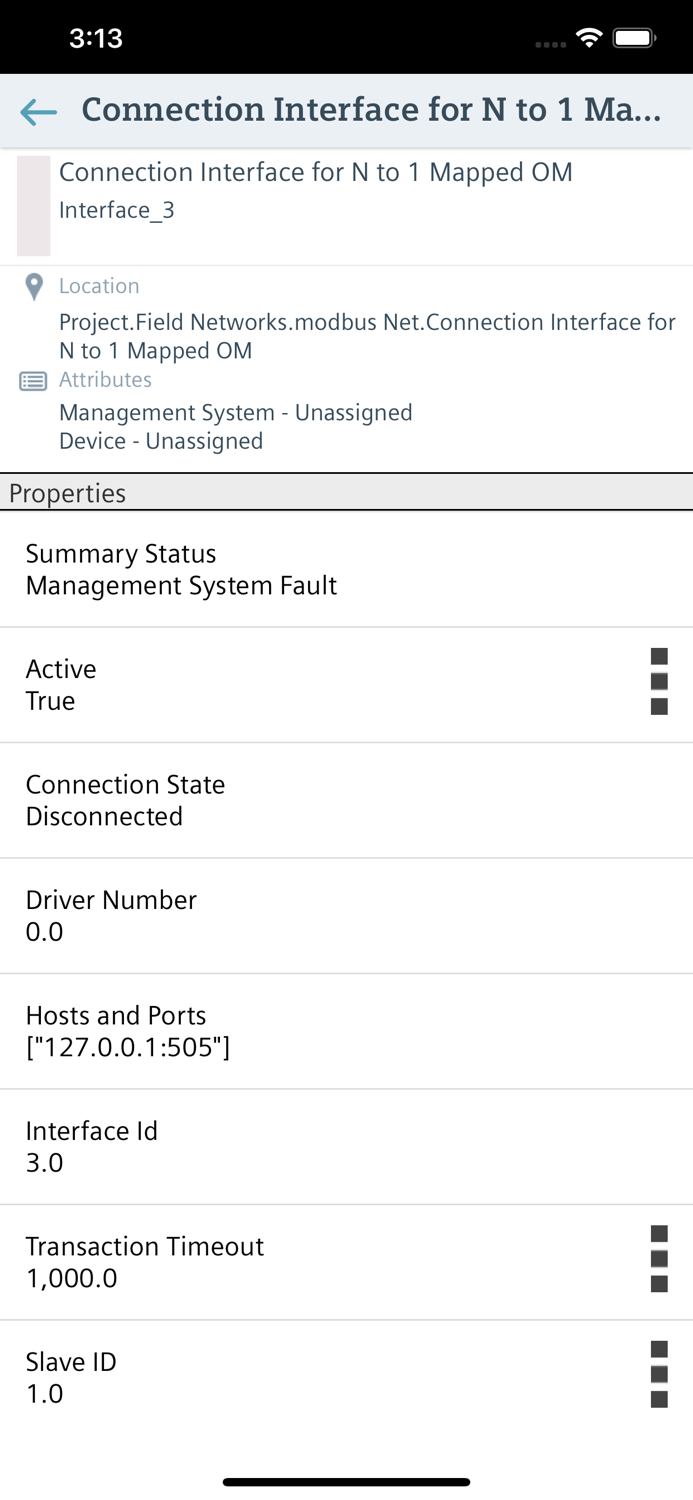Tap the pink object thumbnail swatch
This screenshot has height=1500, width=693.
click(x=34, y=206)
